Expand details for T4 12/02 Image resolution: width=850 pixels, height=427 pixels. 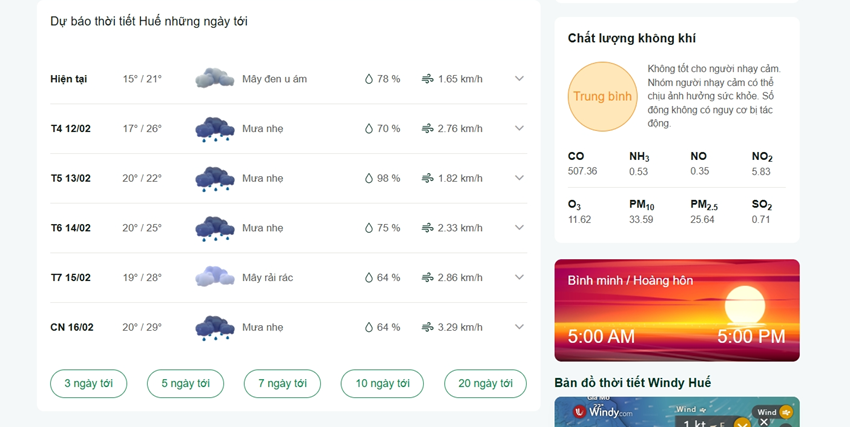click(519, 128)
